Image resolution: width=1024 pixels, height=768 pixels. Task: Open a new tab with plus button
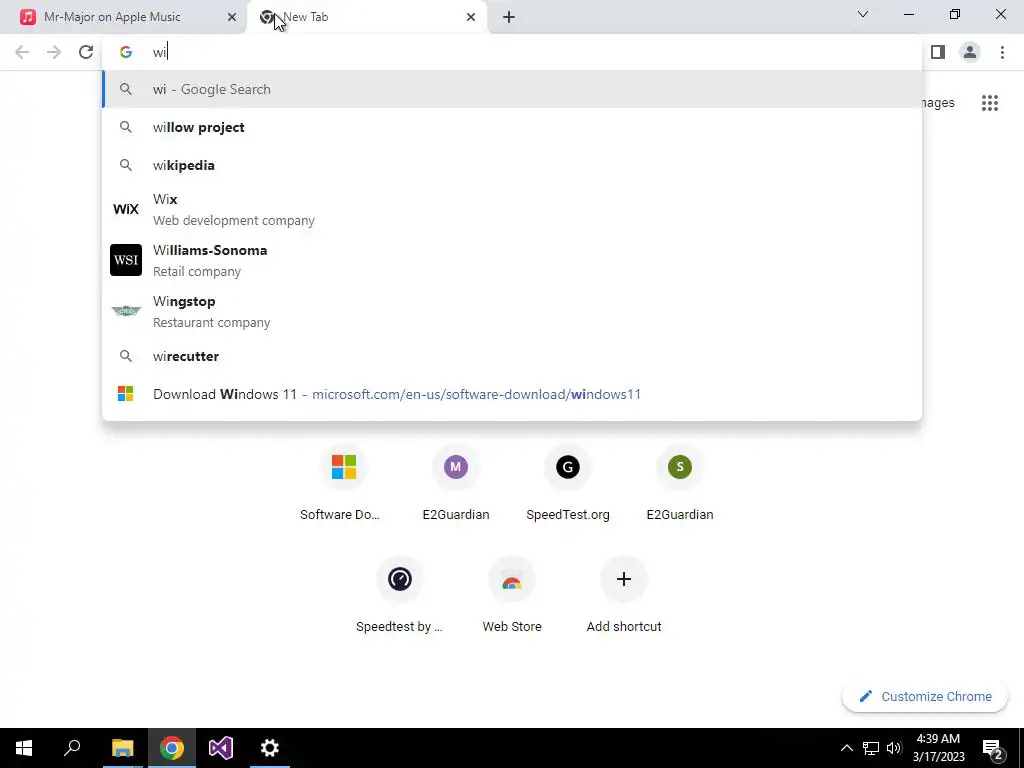(509, 17)
